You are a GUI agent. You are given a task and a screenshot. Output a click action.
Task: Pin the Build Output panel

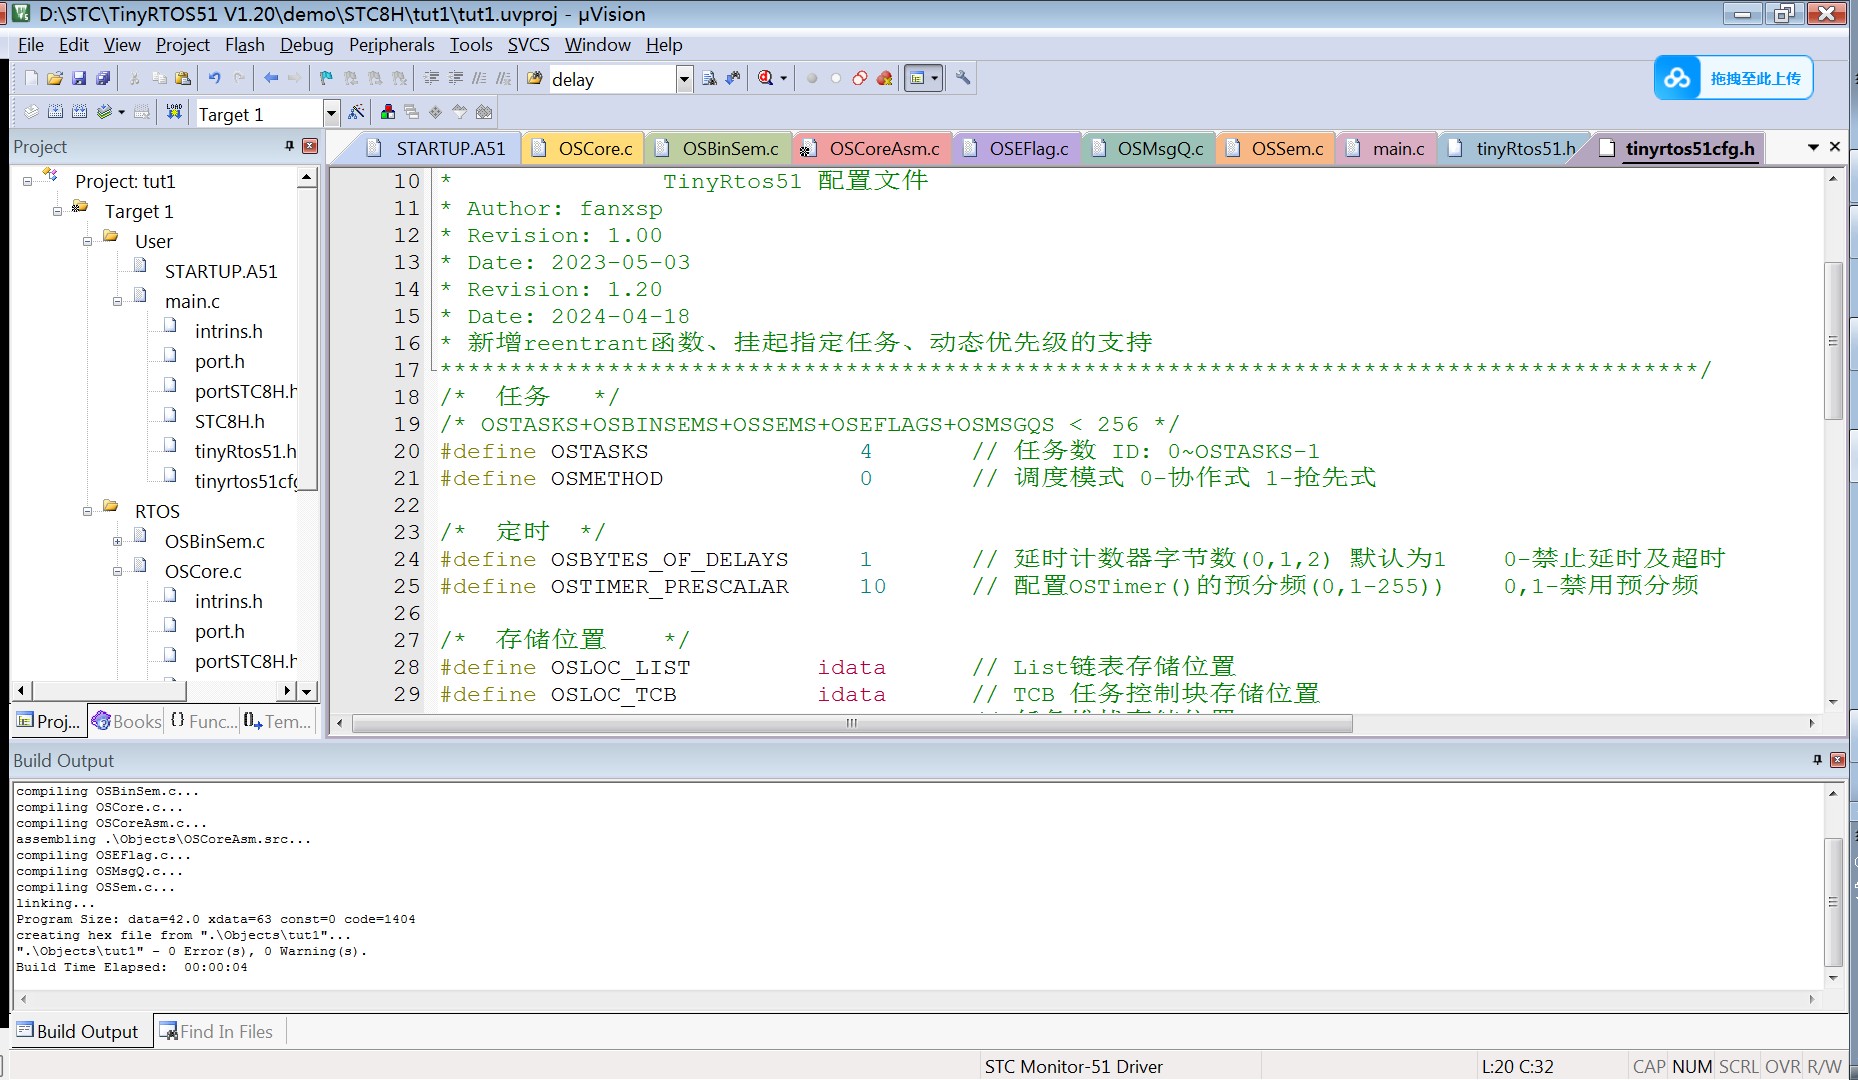pyautogui.click(x=1817, y=760)
